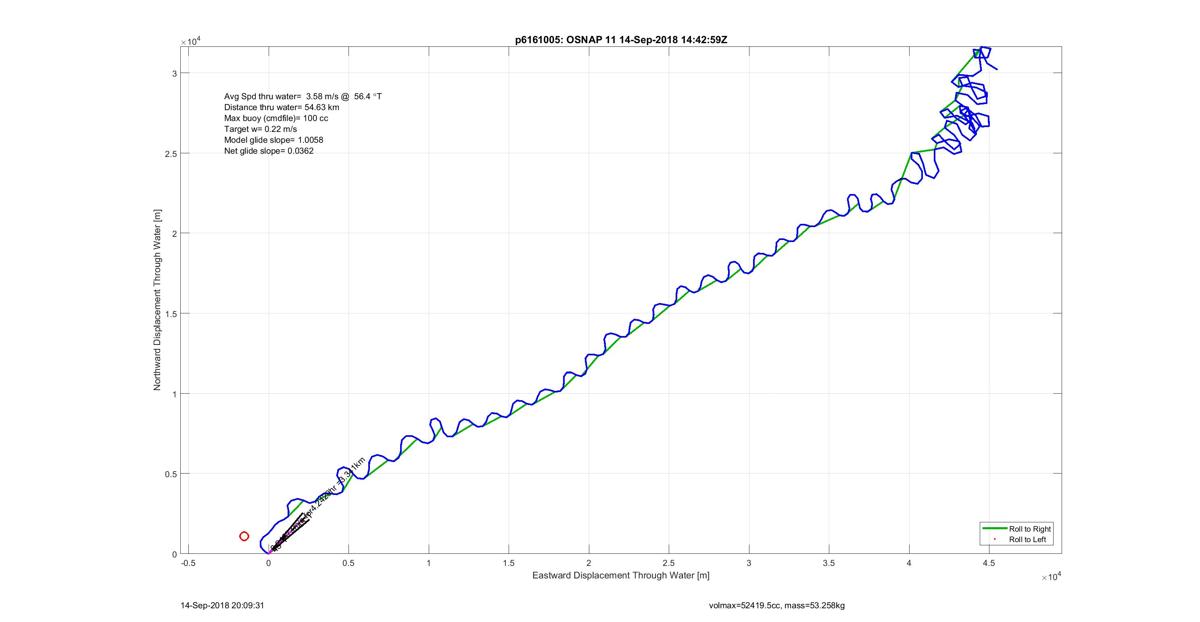1200x622 pixels.
Task: Click the y-axis tick label '1.5'
Action: (170, 313)
